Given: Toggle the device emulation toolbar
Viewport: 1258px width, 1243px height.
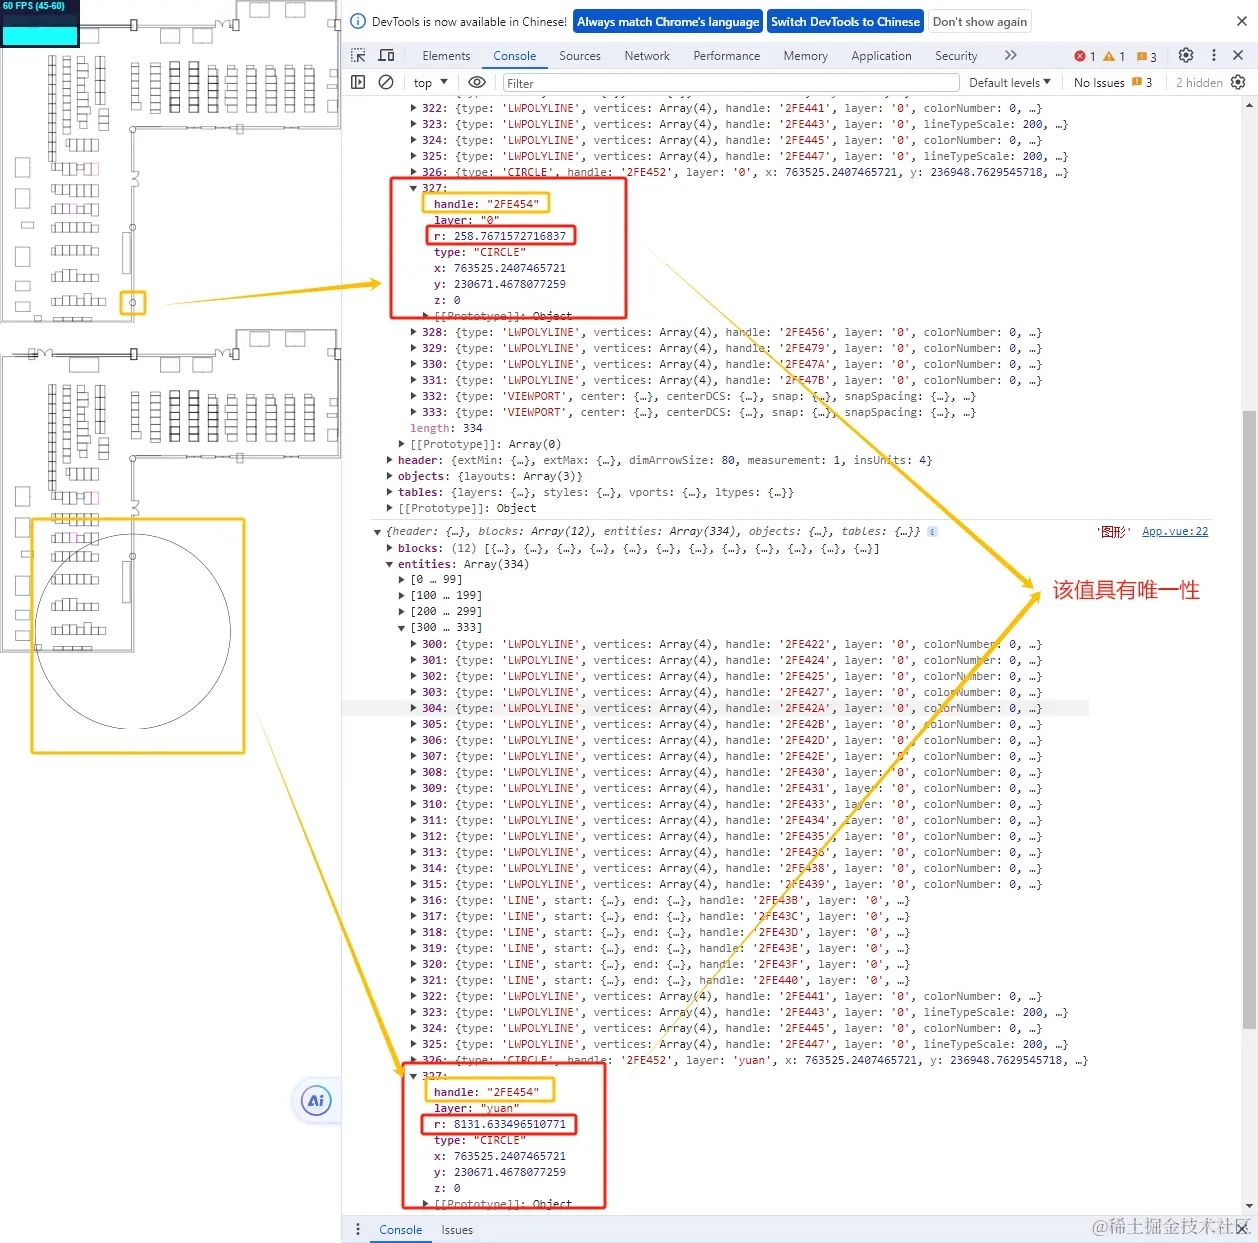Looking at the screenshot, I should pos(386,55).
